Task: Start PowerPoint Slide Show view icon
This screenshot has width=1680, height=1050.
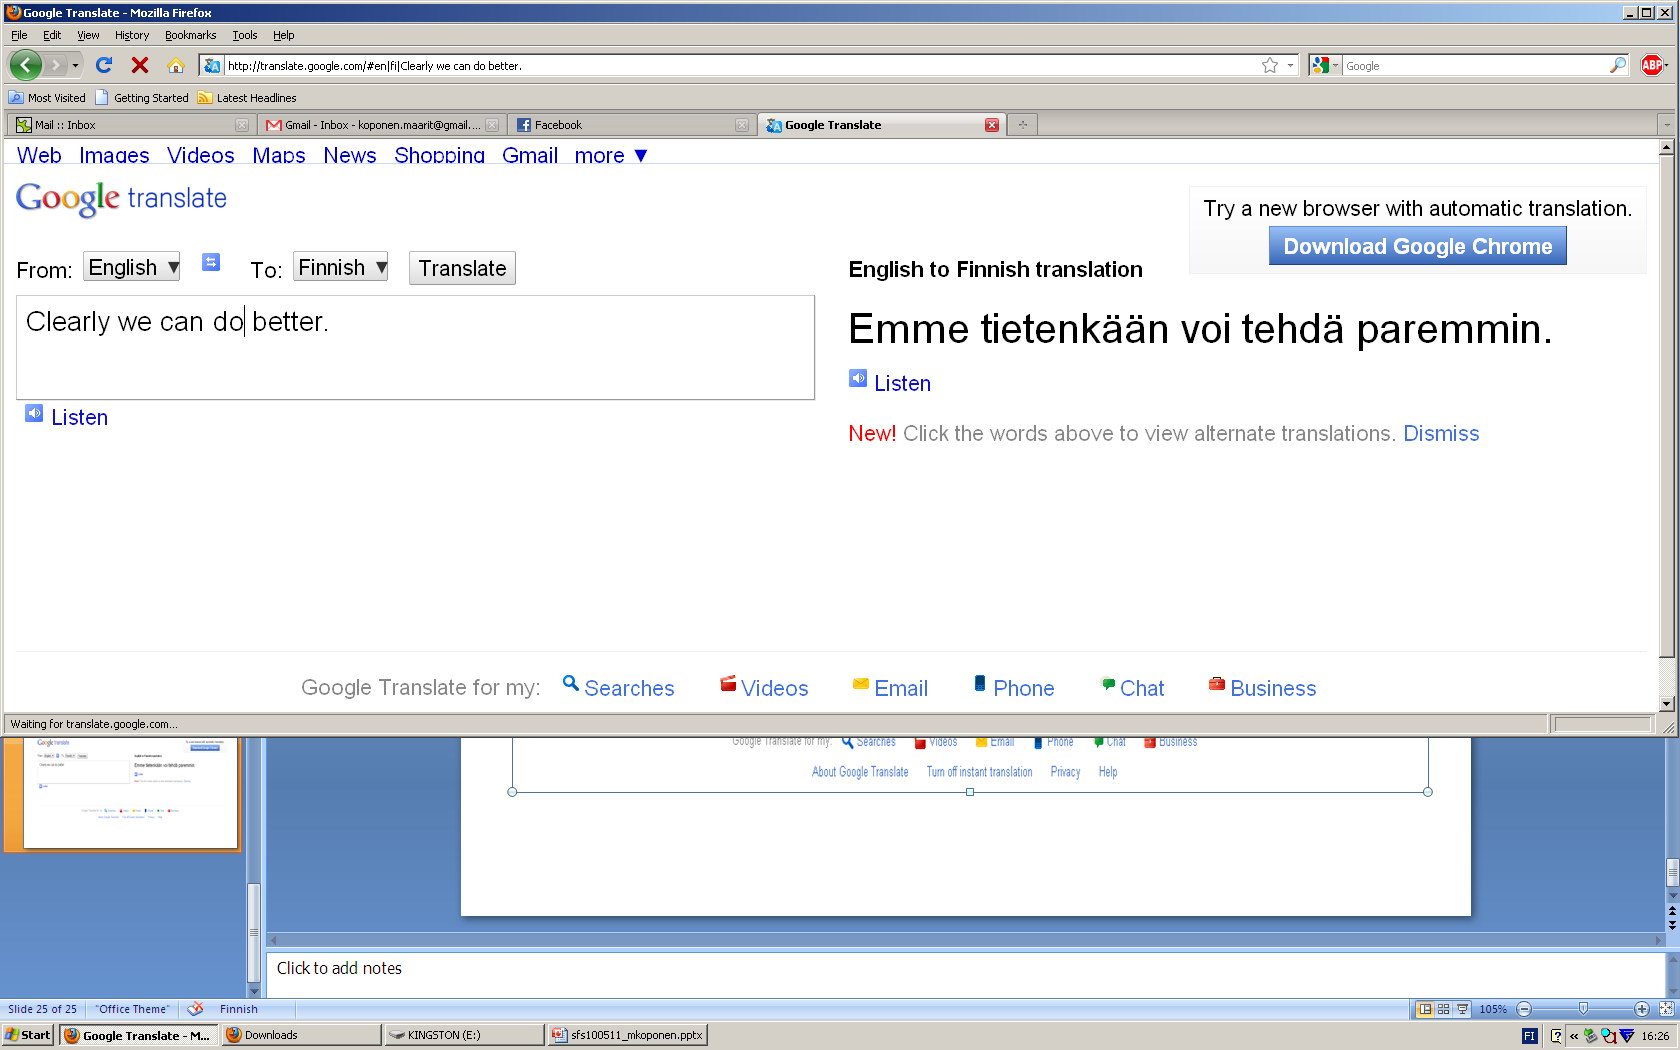Action: [x=1462, y=1009]
